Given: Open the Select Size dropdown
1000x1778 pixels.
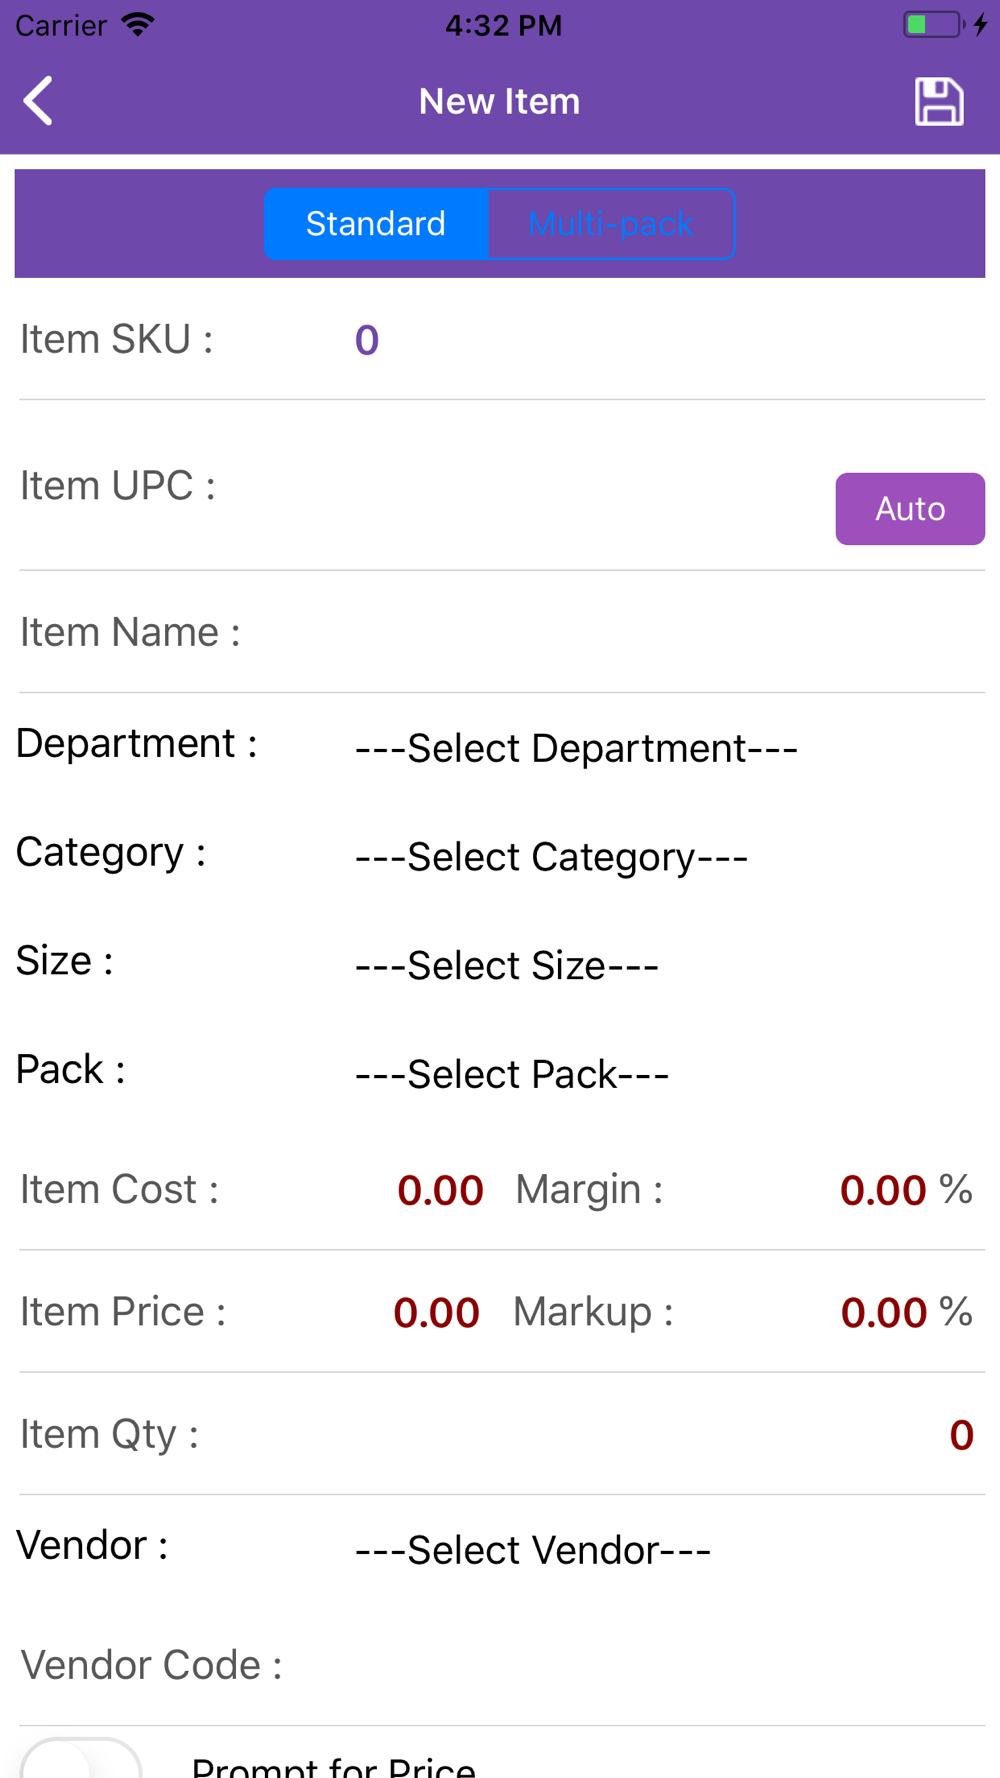Looking at the screenshot, I should coord(507,966).
